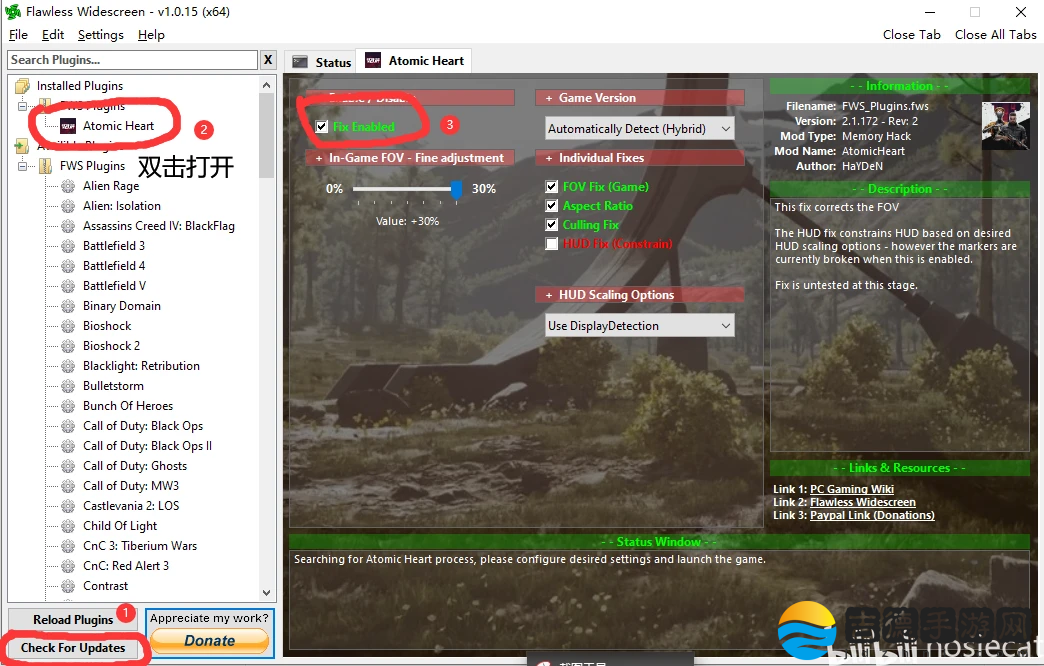The height and width of the screenshot is (666, 1044).
Task: Click the Atomic Heart plugin icon in tree
Action: pyautogui.click(x=68, y=126)
